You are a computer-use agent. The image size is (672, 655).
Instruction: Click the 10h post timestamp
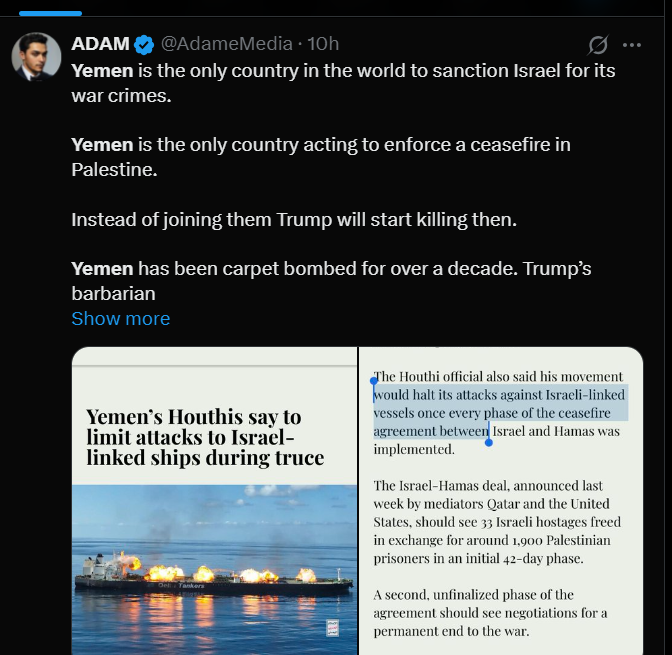[x=323, y=44]
